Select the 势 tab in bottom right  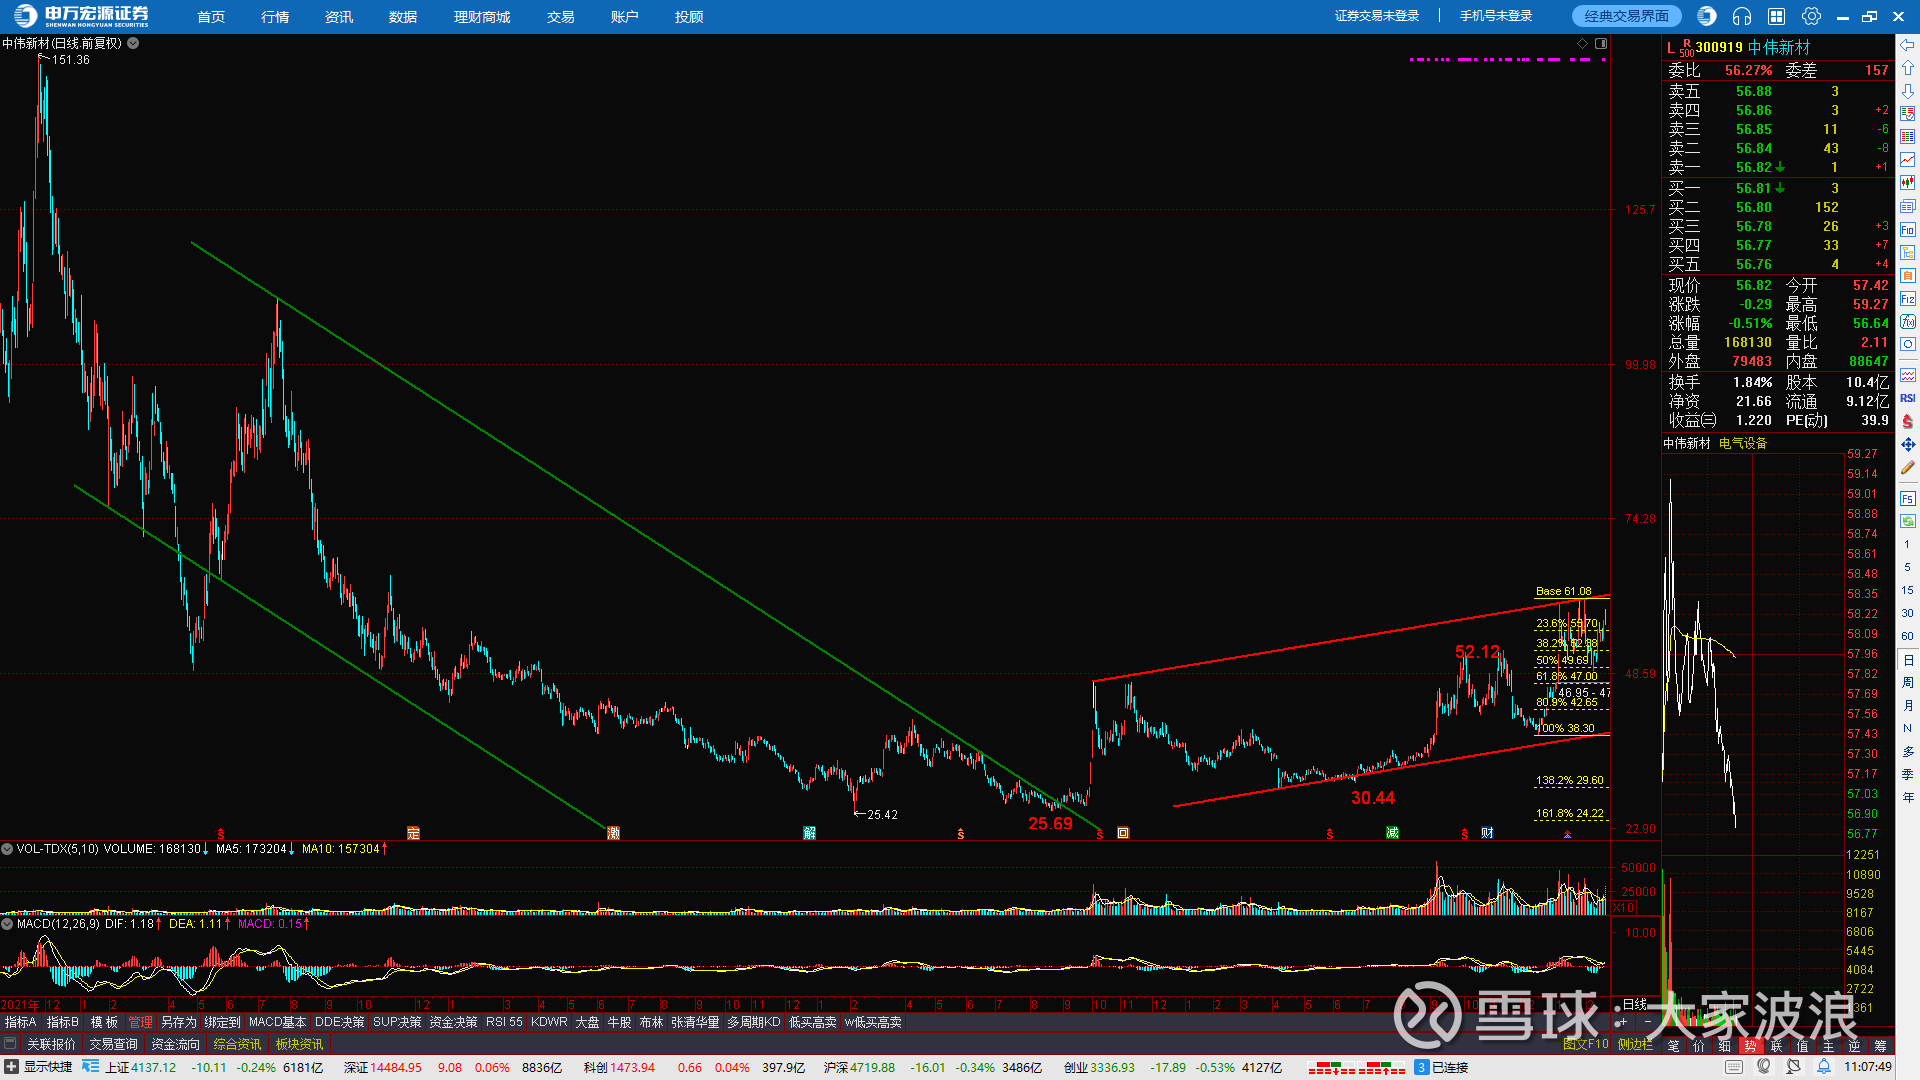pyautogui.click(x=1750, y=1046)
